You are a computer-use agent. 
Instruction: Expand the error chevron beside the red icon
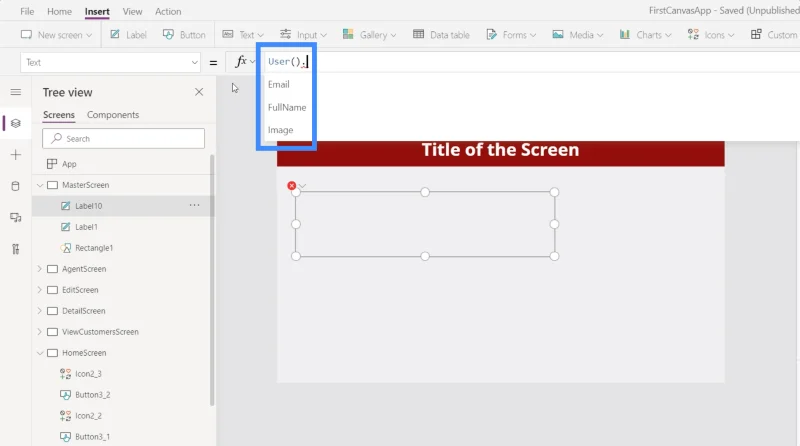pyautogui.click(x=302, y=186)
